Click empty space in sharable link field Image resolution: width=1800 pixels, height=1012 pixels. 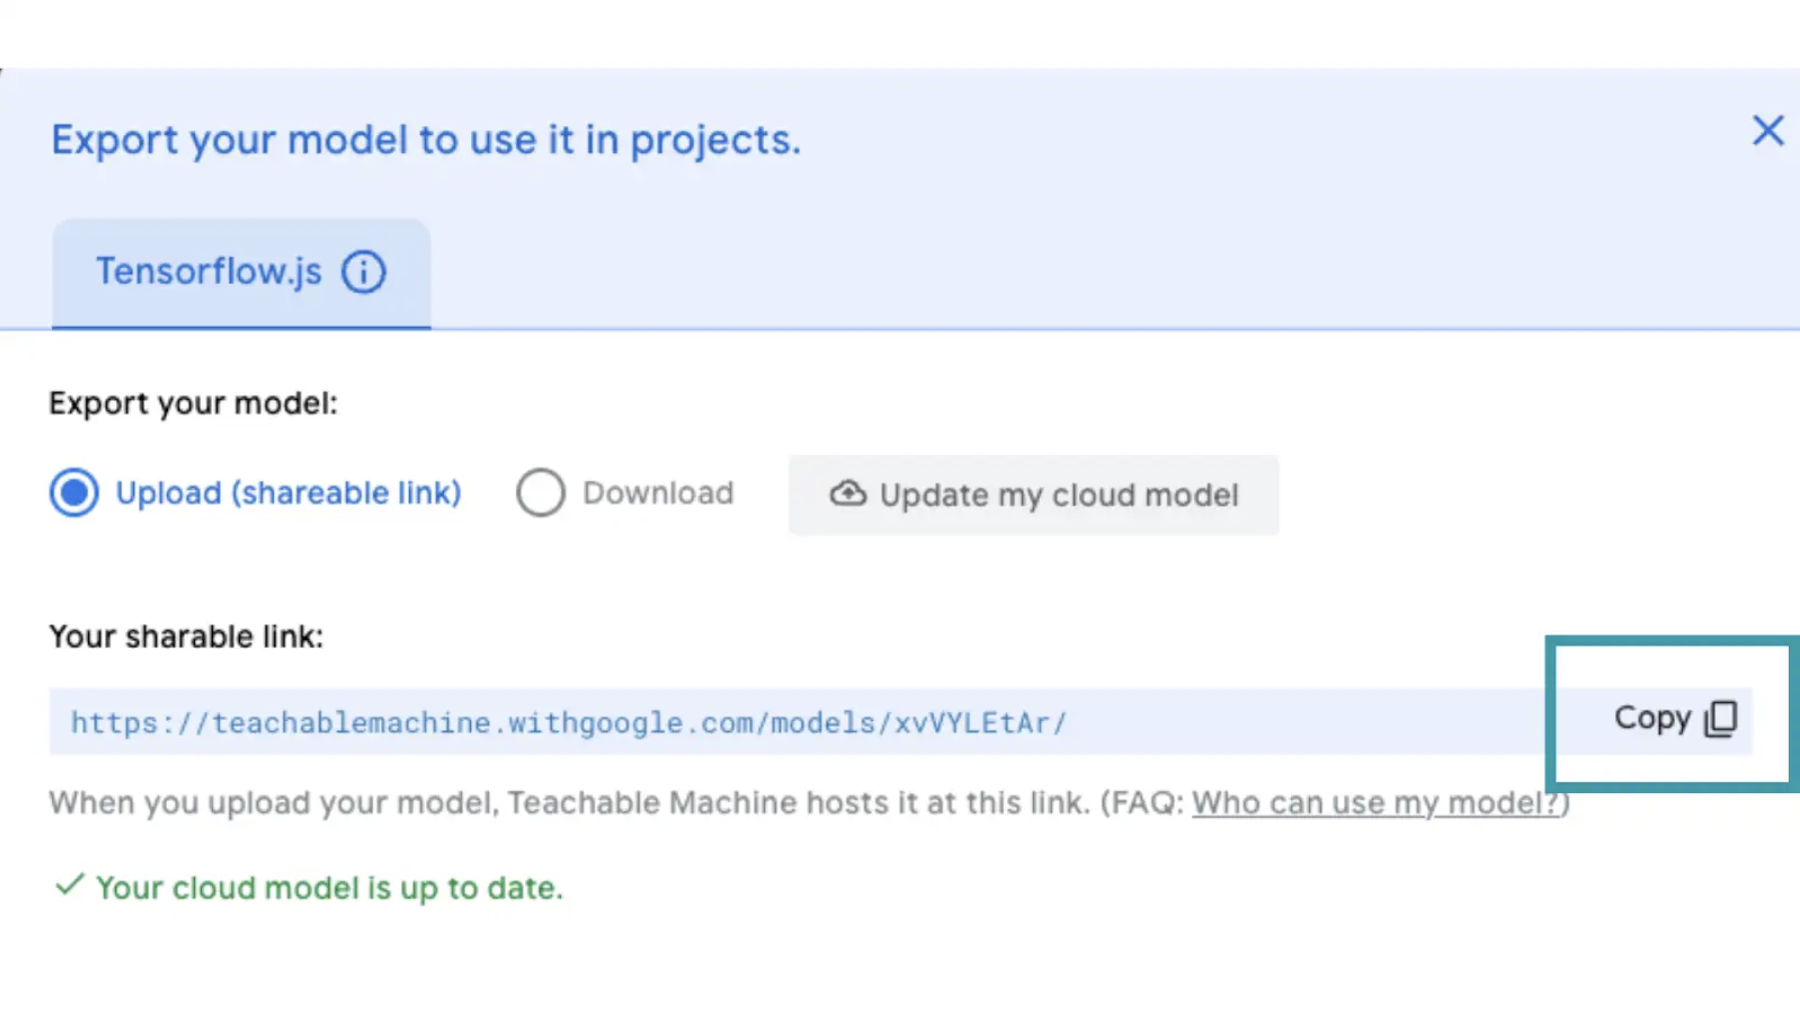[1300, 722]
